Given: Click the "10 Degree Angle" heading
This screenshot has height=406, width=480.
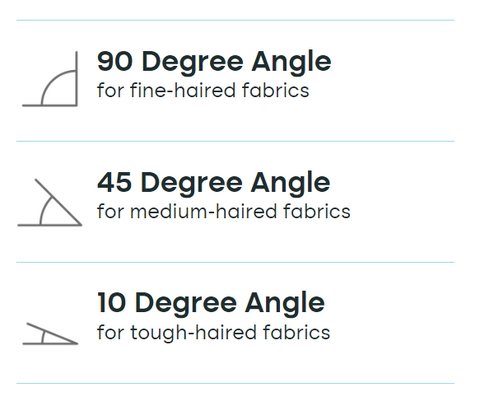Looking at the screenshot, I should pos(211,303).
